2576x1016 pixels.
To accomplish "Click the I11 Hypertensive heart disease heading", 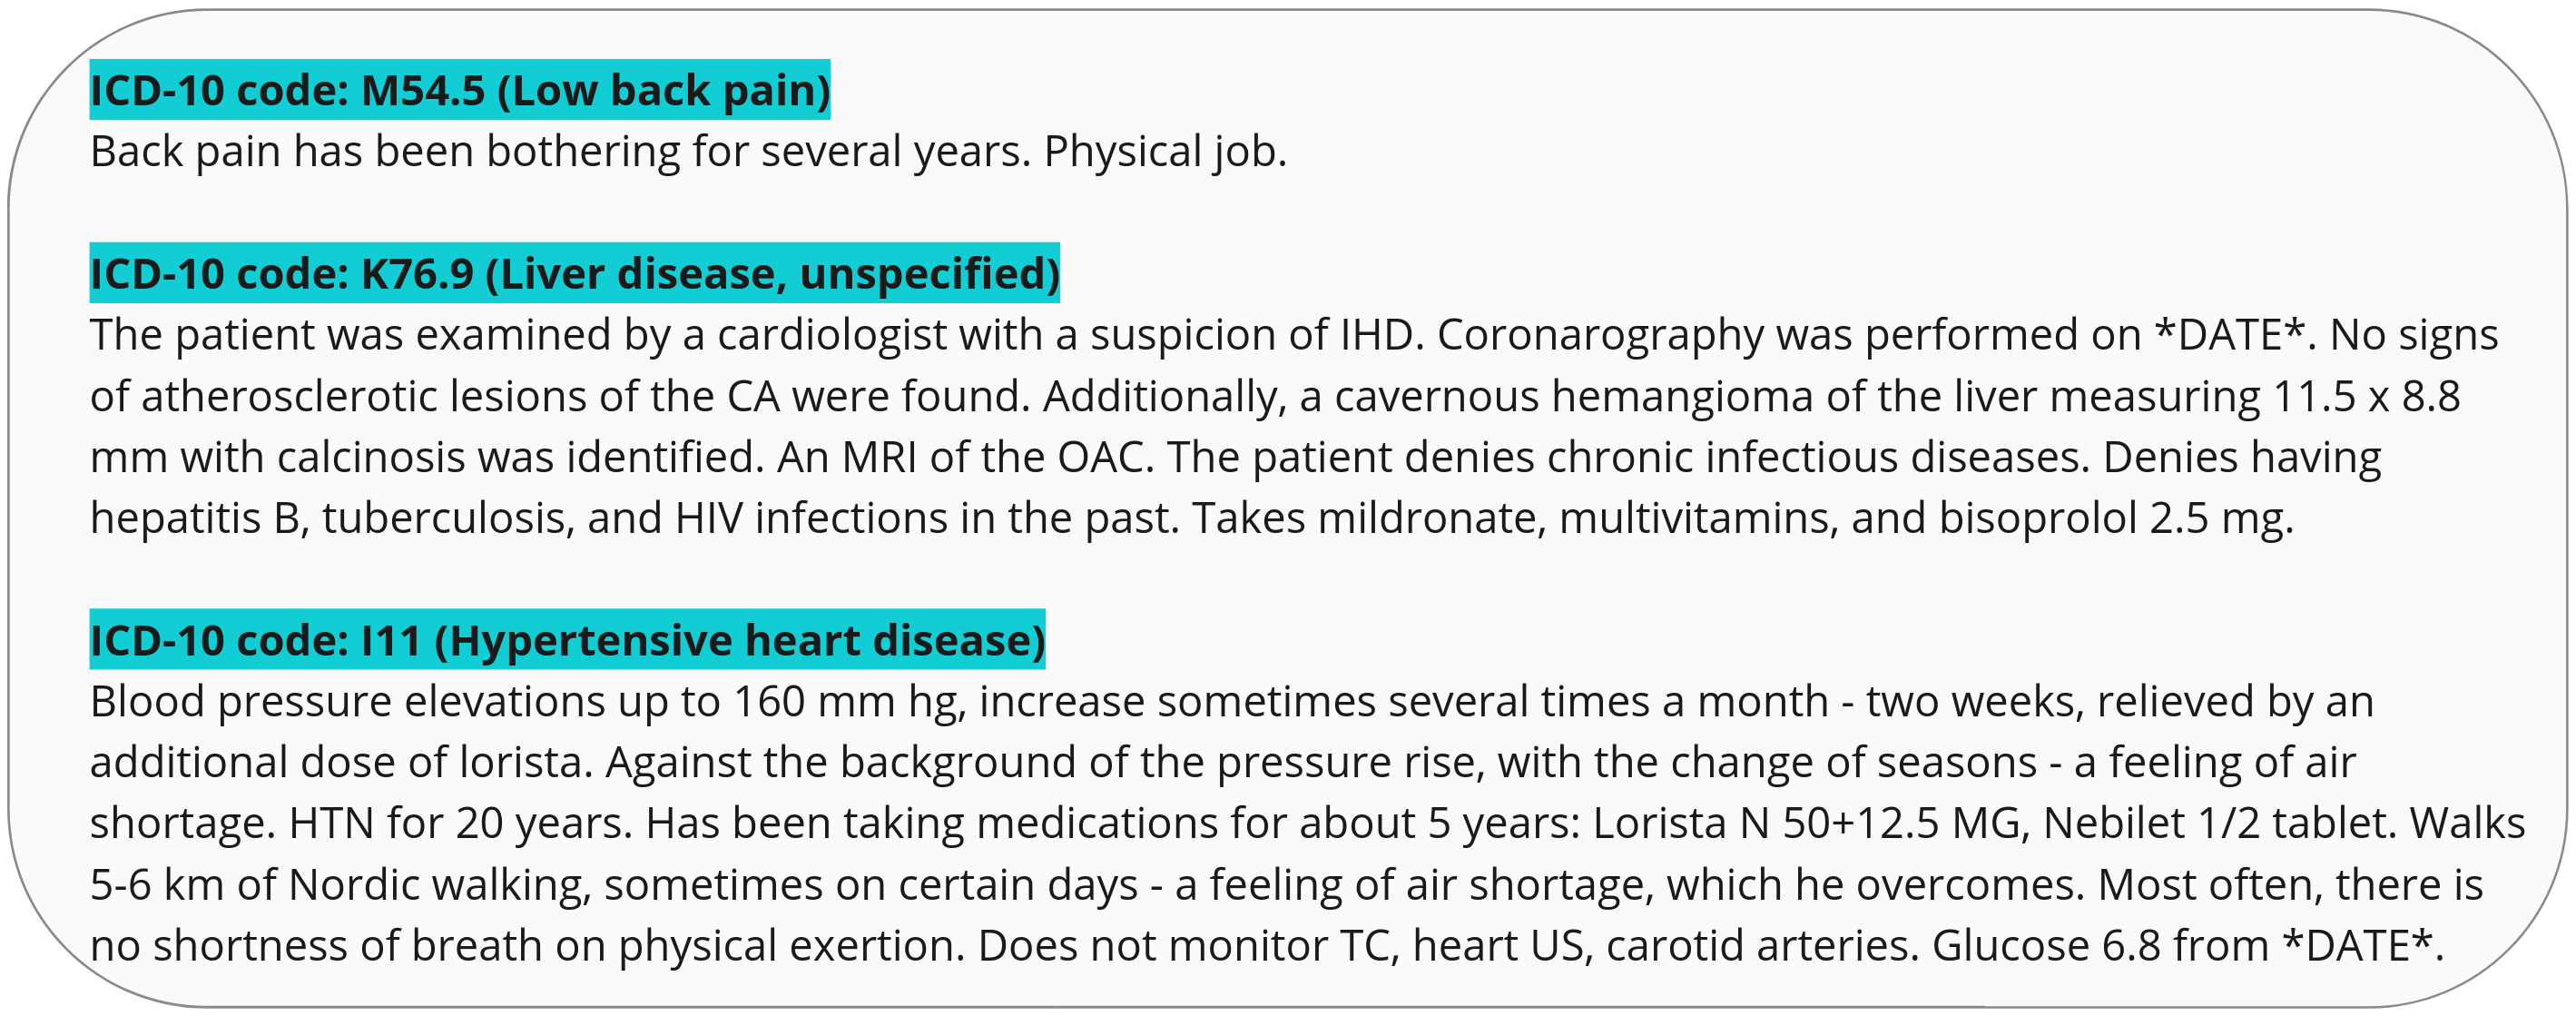I will pos(567,640).
